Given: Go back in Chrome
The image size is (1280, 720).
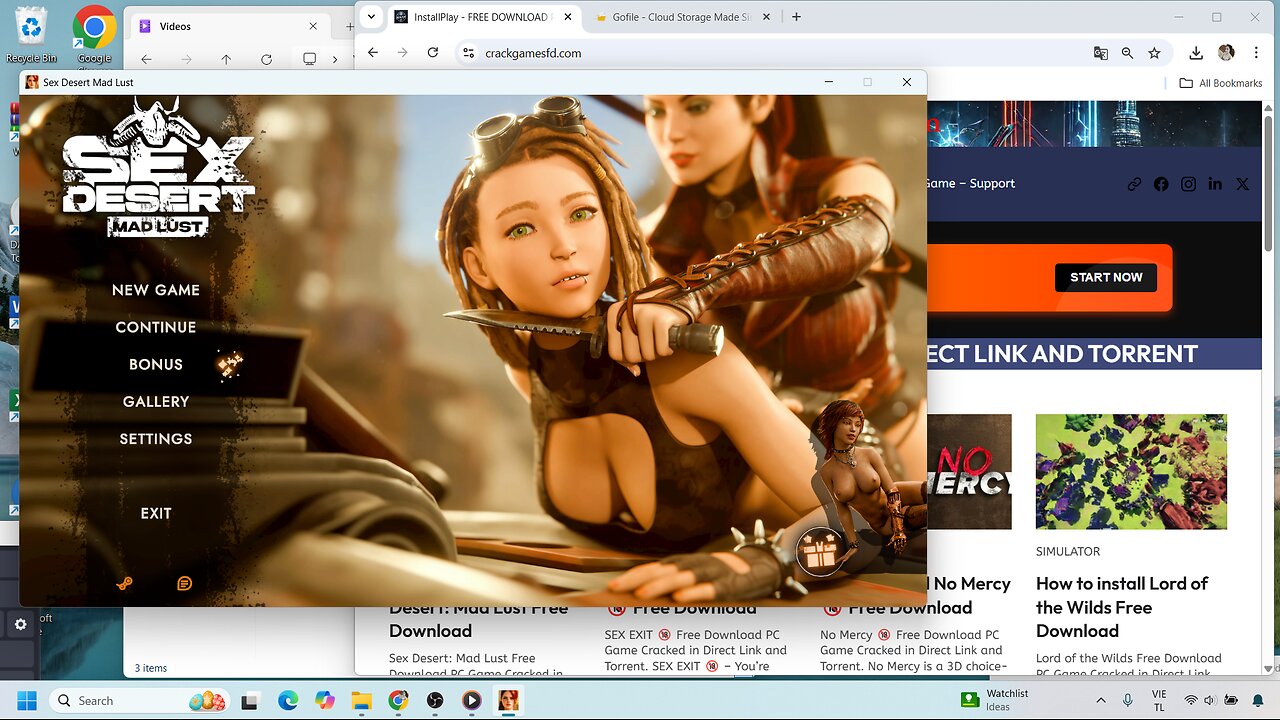Looking at the screenshot, I should pos(373,53).
